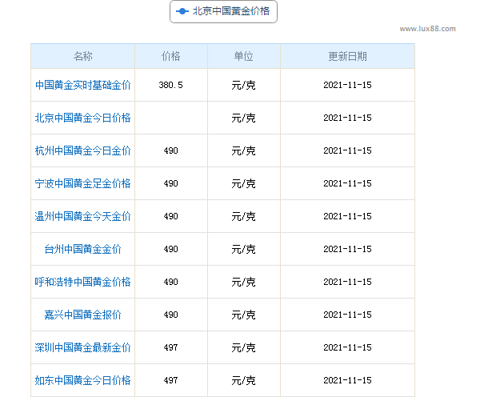This screenshot has height=397, width=480.
Task: Click the blue legend marker icon
Action: click(182, 11)
